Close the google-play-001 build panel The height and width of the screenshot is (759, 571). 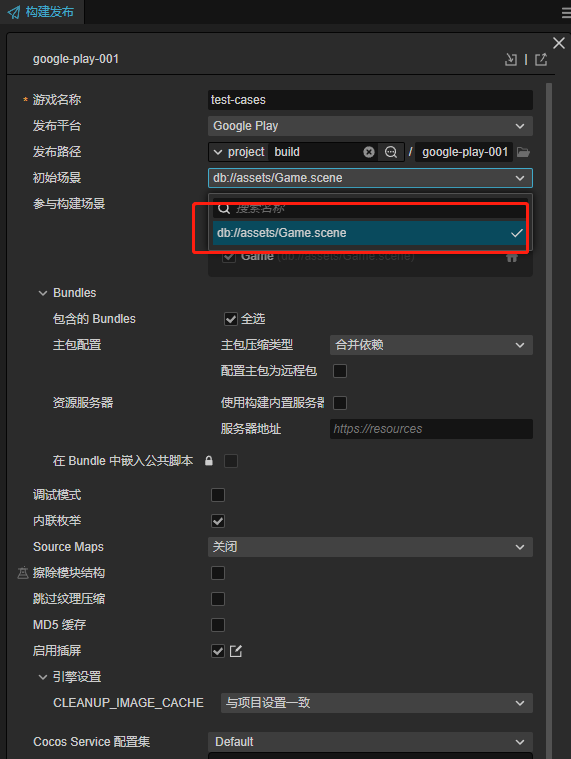click(559, 43)
